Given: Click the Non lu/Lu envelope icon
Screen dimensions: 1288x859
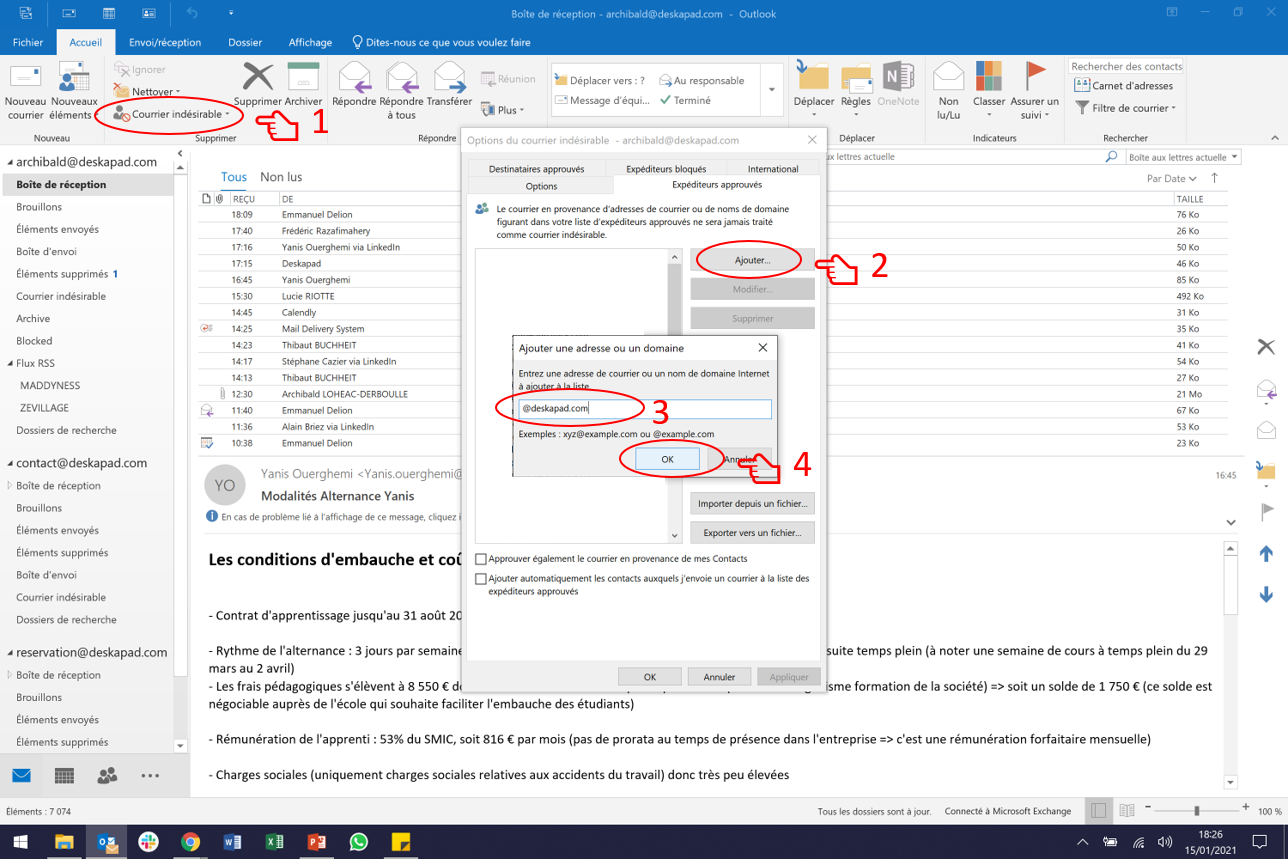Looking at the screenshot, I should (x=948, y=77).
